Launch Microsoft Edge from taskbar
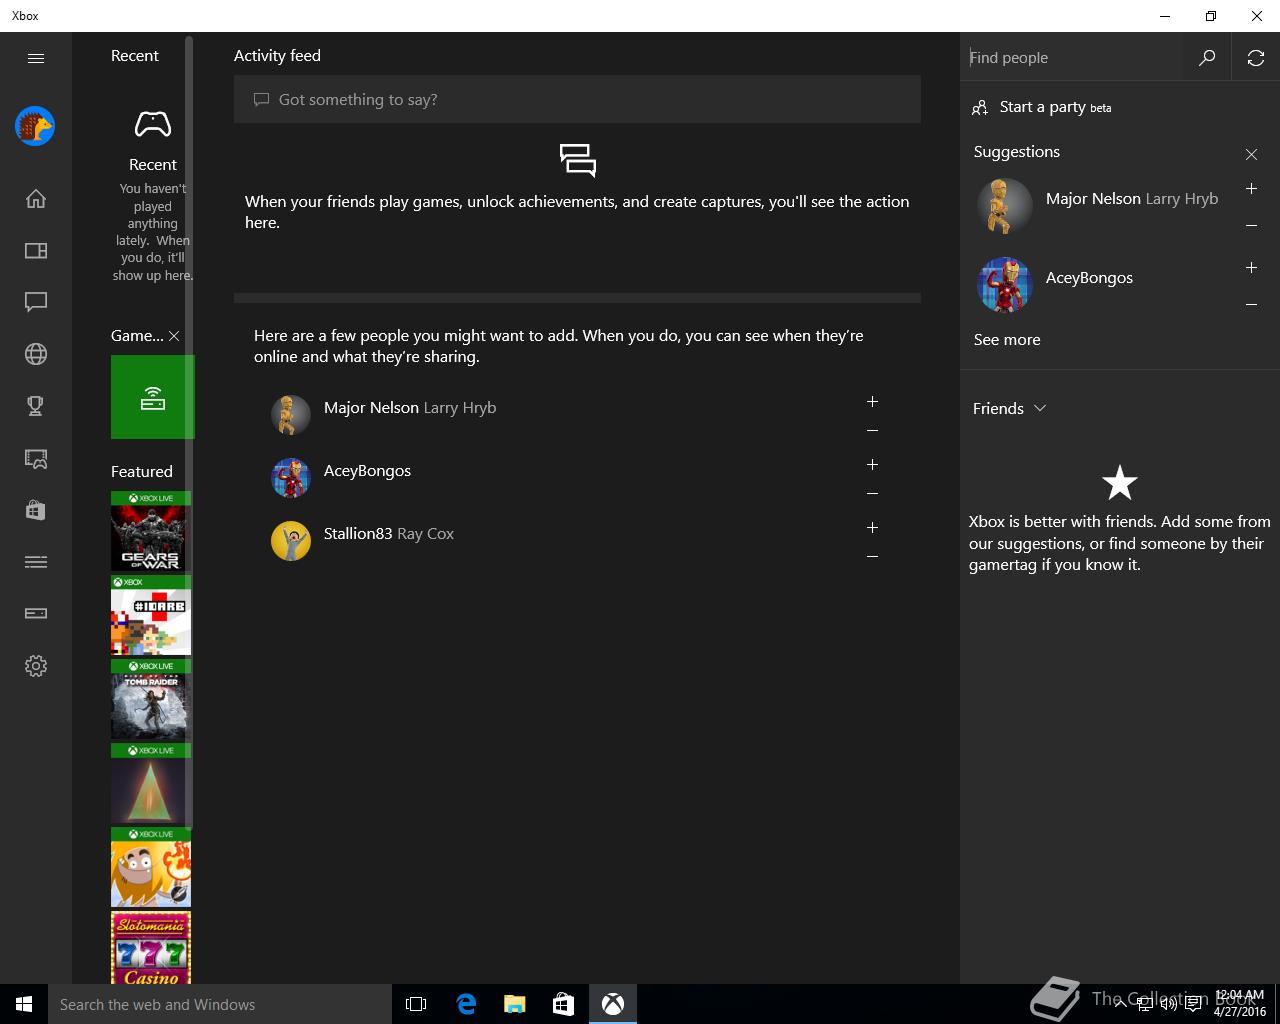The image size is (1280, 1024). pyautogui.click(x=466, y=1004)
